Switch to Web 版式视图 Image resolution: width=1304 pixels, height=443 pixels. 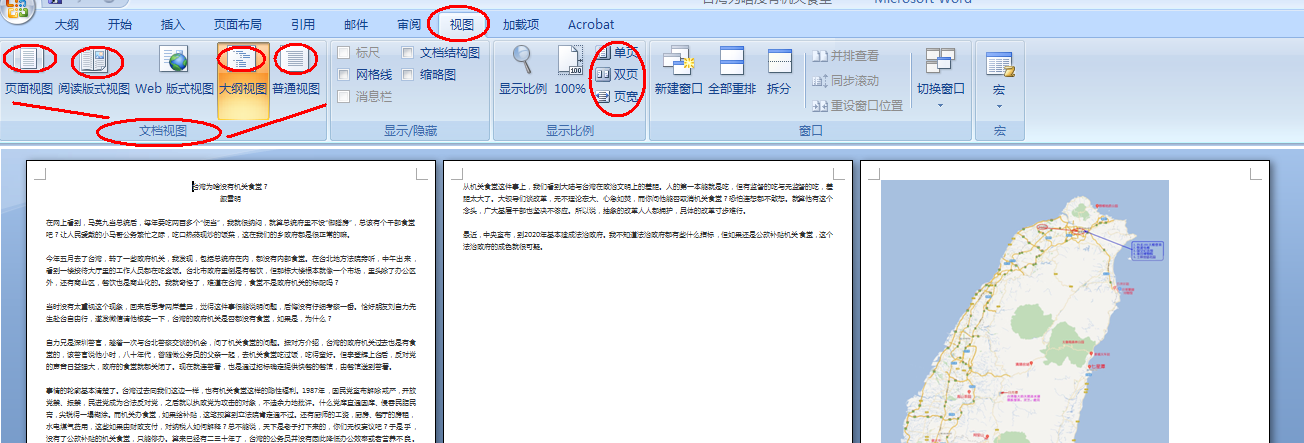[175, 70]
